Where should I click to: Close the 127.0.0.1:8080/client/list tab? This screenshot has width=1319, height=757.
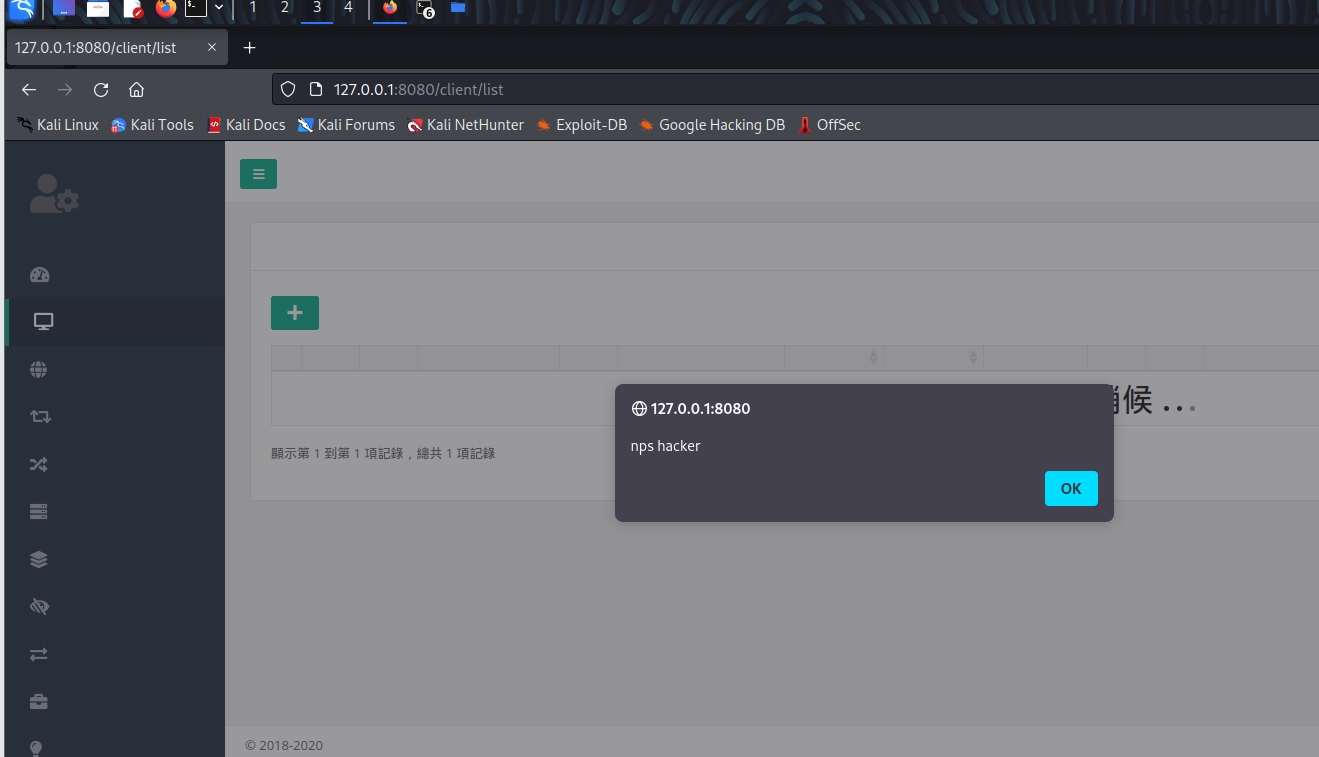click(x=212, y=47)
